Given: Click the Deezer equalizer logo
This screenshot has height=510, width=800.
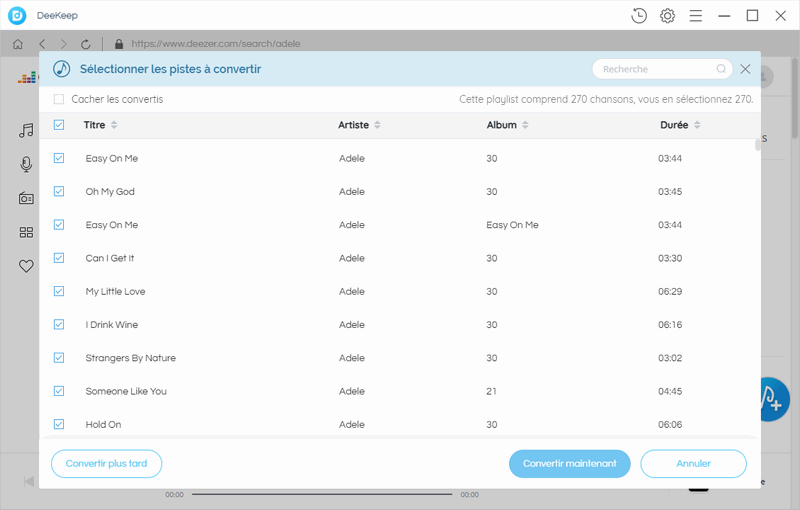Looking at the screenshot, I should (x=27, y=78).
